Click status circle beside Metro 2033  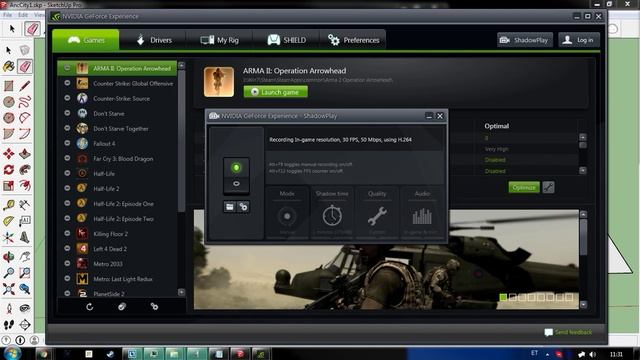[67, 264]
